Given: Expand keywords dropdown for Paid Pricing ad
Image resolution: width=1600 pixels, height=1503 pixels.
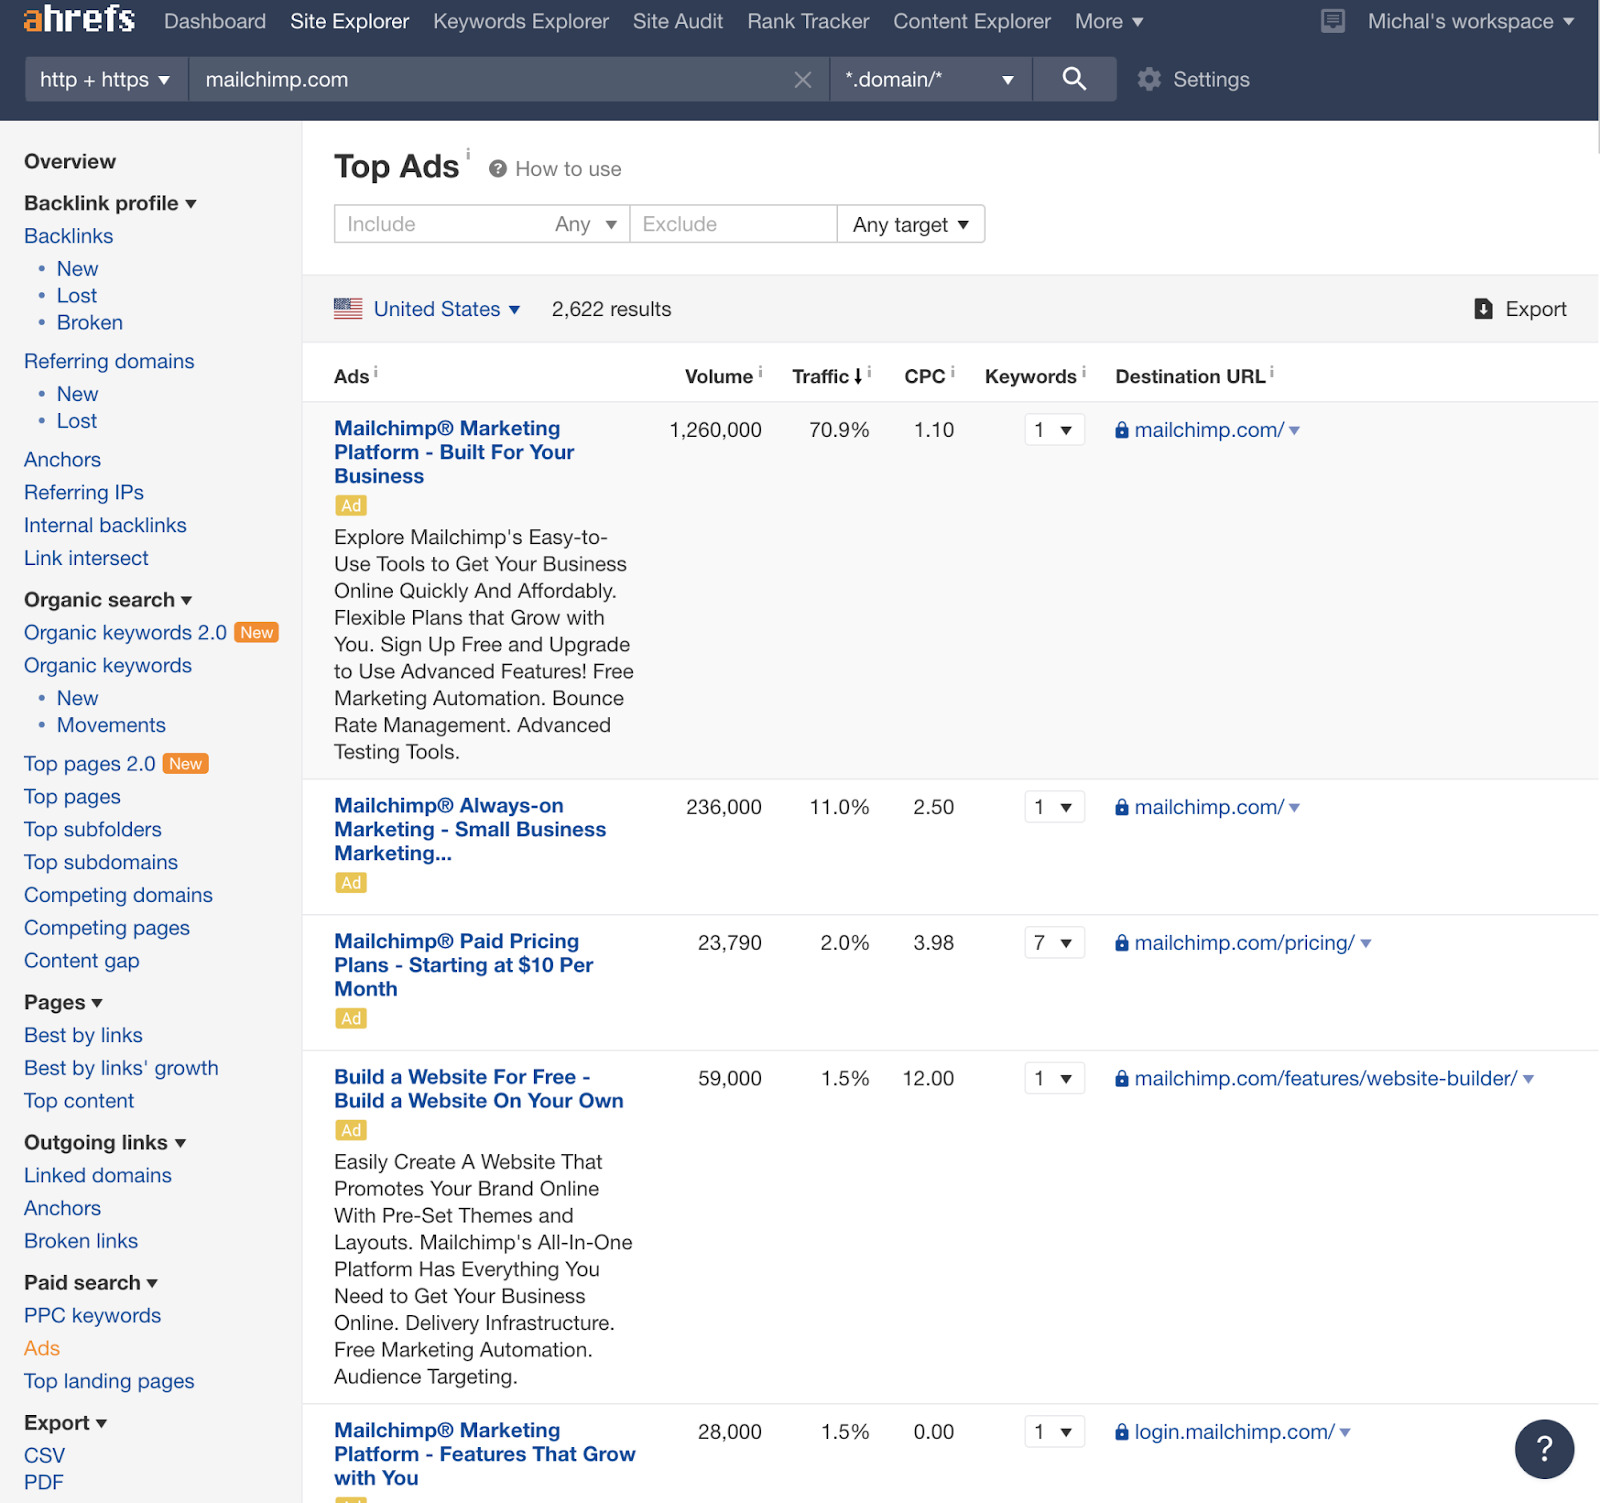Looking at the screenshot, I should (1054, 943).
